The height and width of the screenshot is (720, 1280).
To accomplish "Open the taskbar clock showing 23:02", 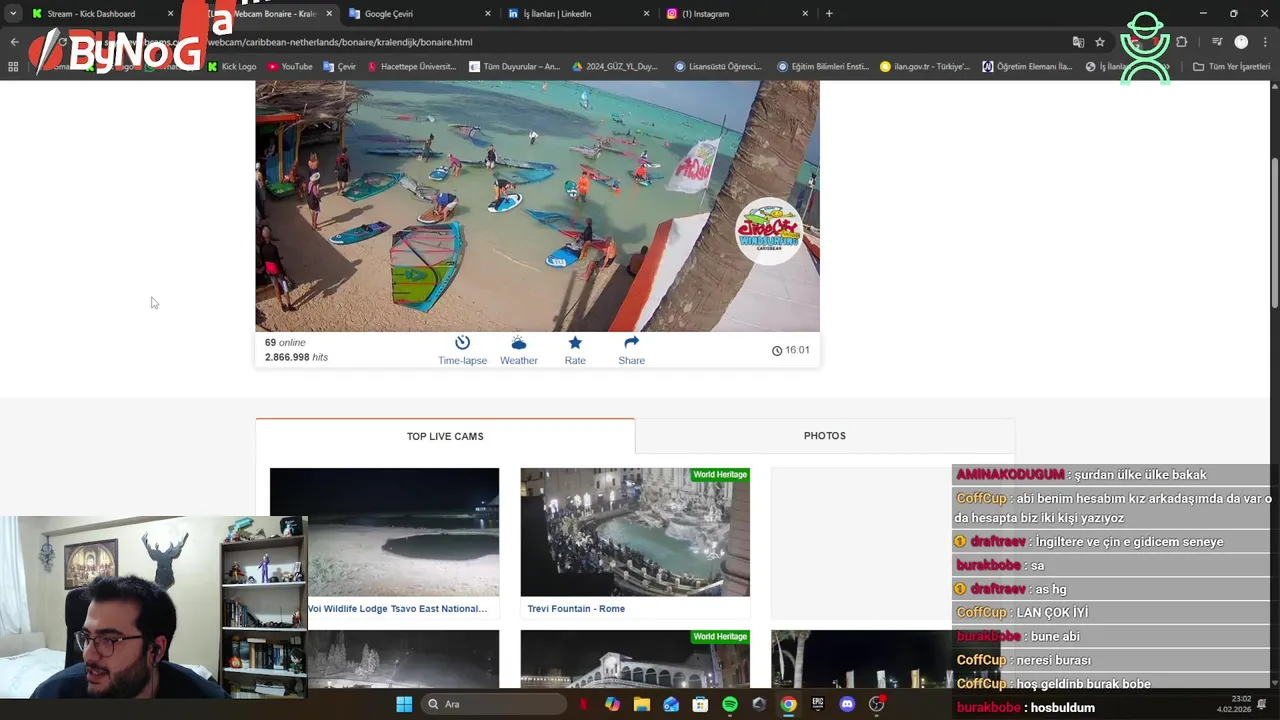I will coord(1233,704).
